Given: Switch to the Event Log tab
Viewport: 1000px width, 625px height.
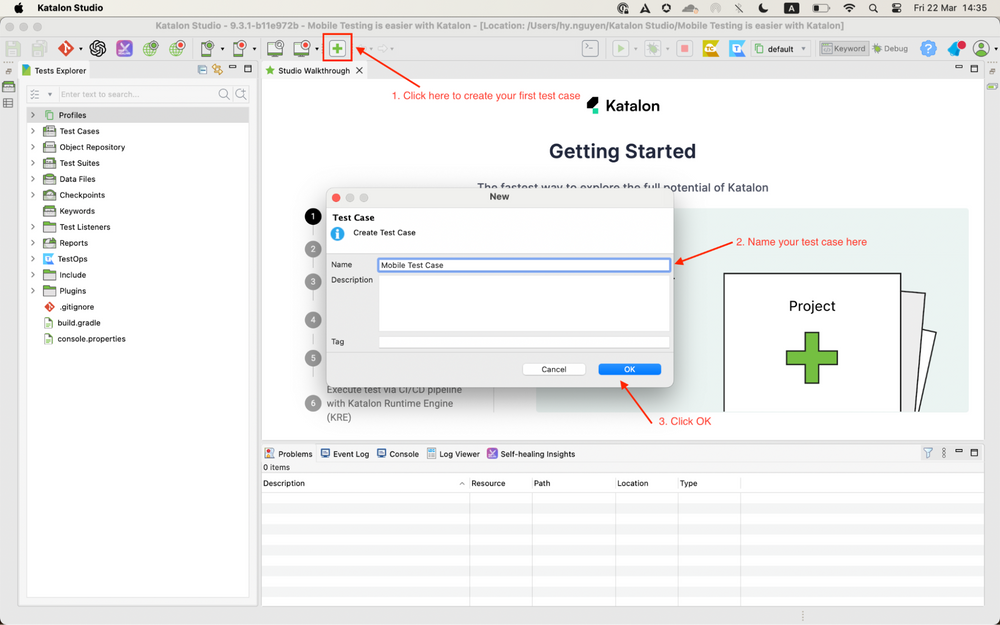Looking at the screenshot, I should click(x=345, y=453).
